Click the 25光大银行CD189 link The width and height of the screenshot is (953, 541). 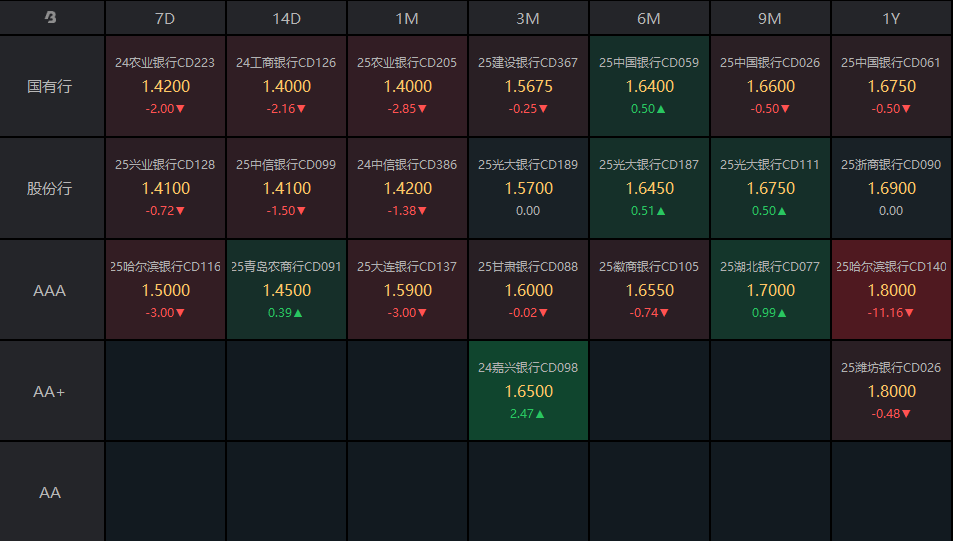(x=528, y=165)
